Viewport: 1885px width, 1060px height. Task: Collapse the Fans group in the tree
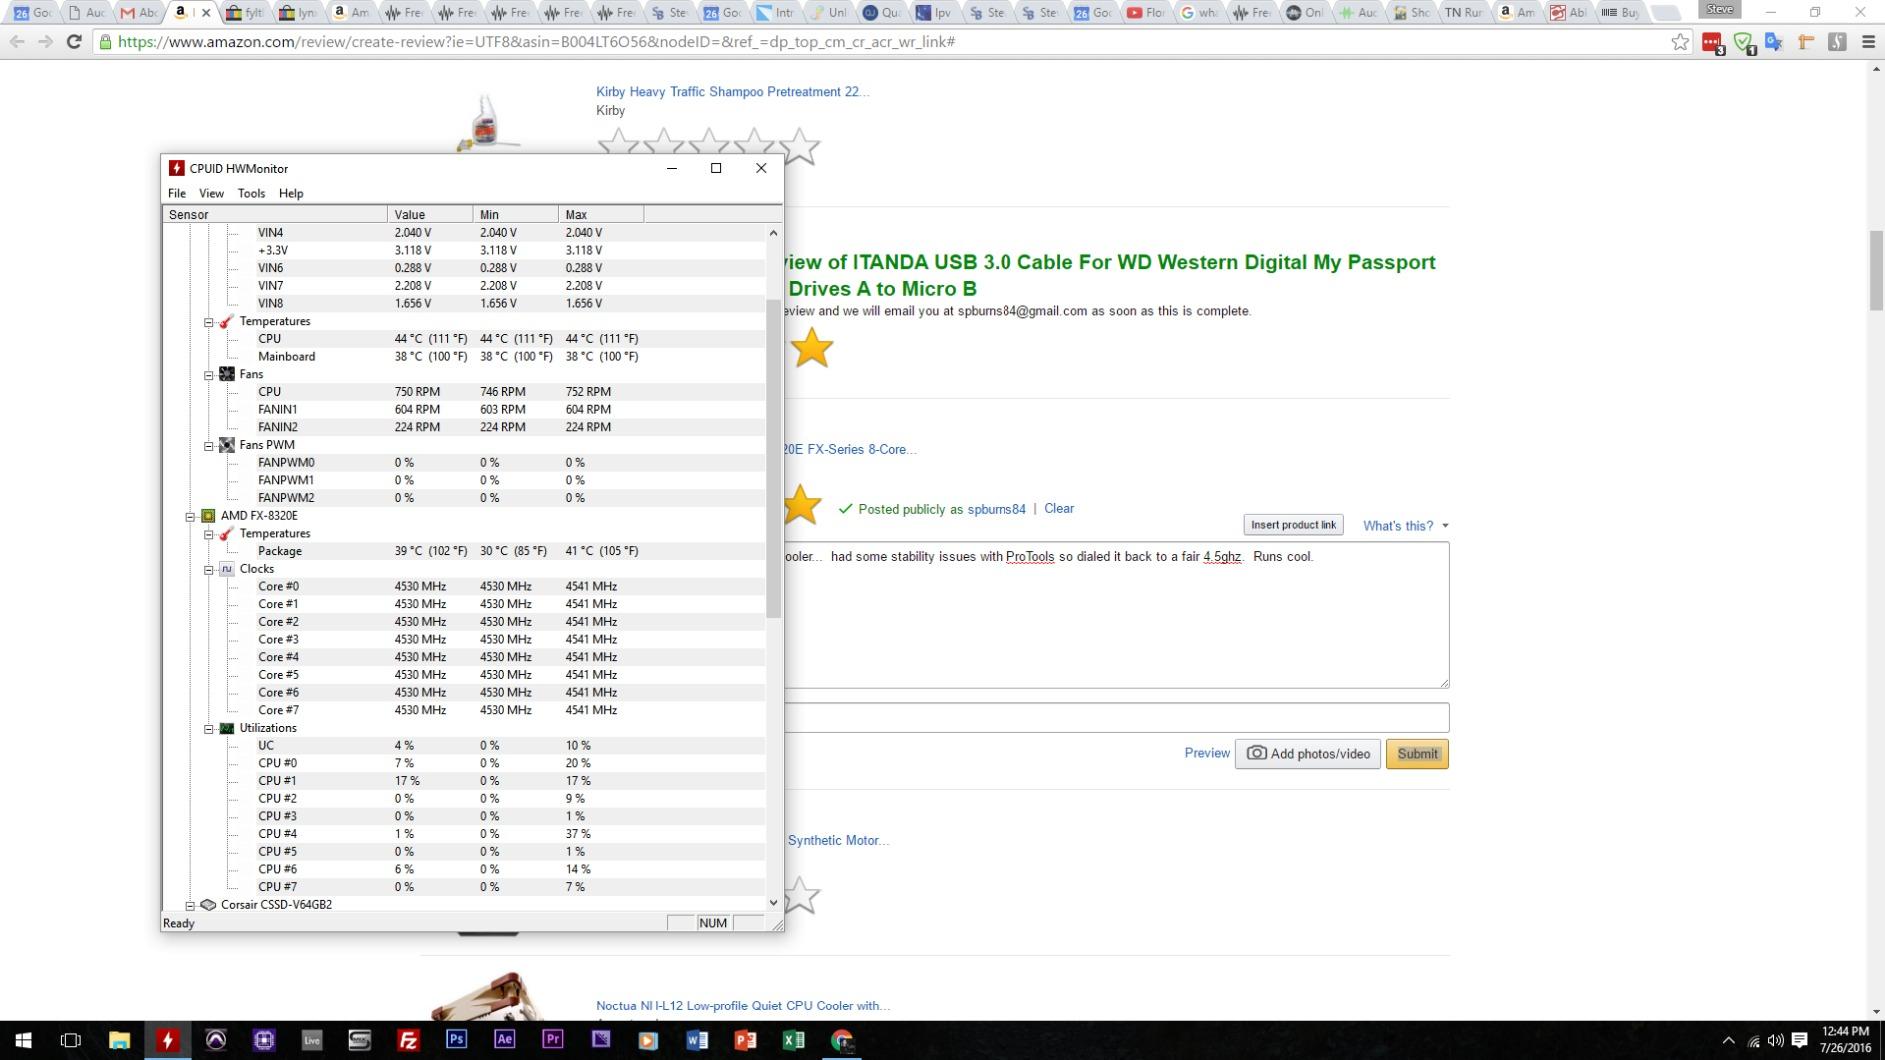(x=209, y=375)
